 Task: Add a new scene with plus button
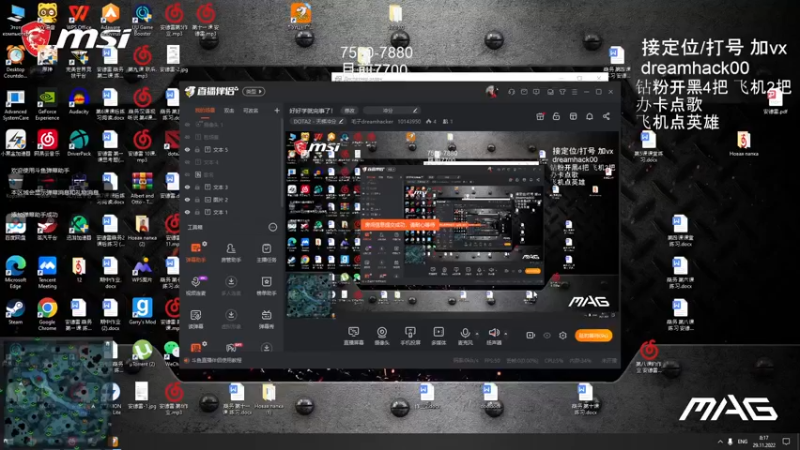tap(277, 110)
